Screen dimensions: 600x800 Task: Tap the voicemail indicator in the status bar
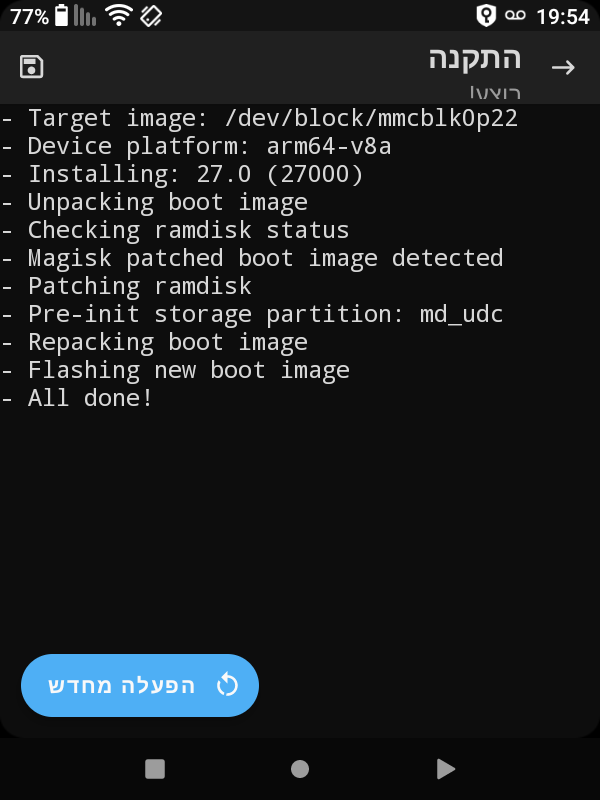pos(515,16)
